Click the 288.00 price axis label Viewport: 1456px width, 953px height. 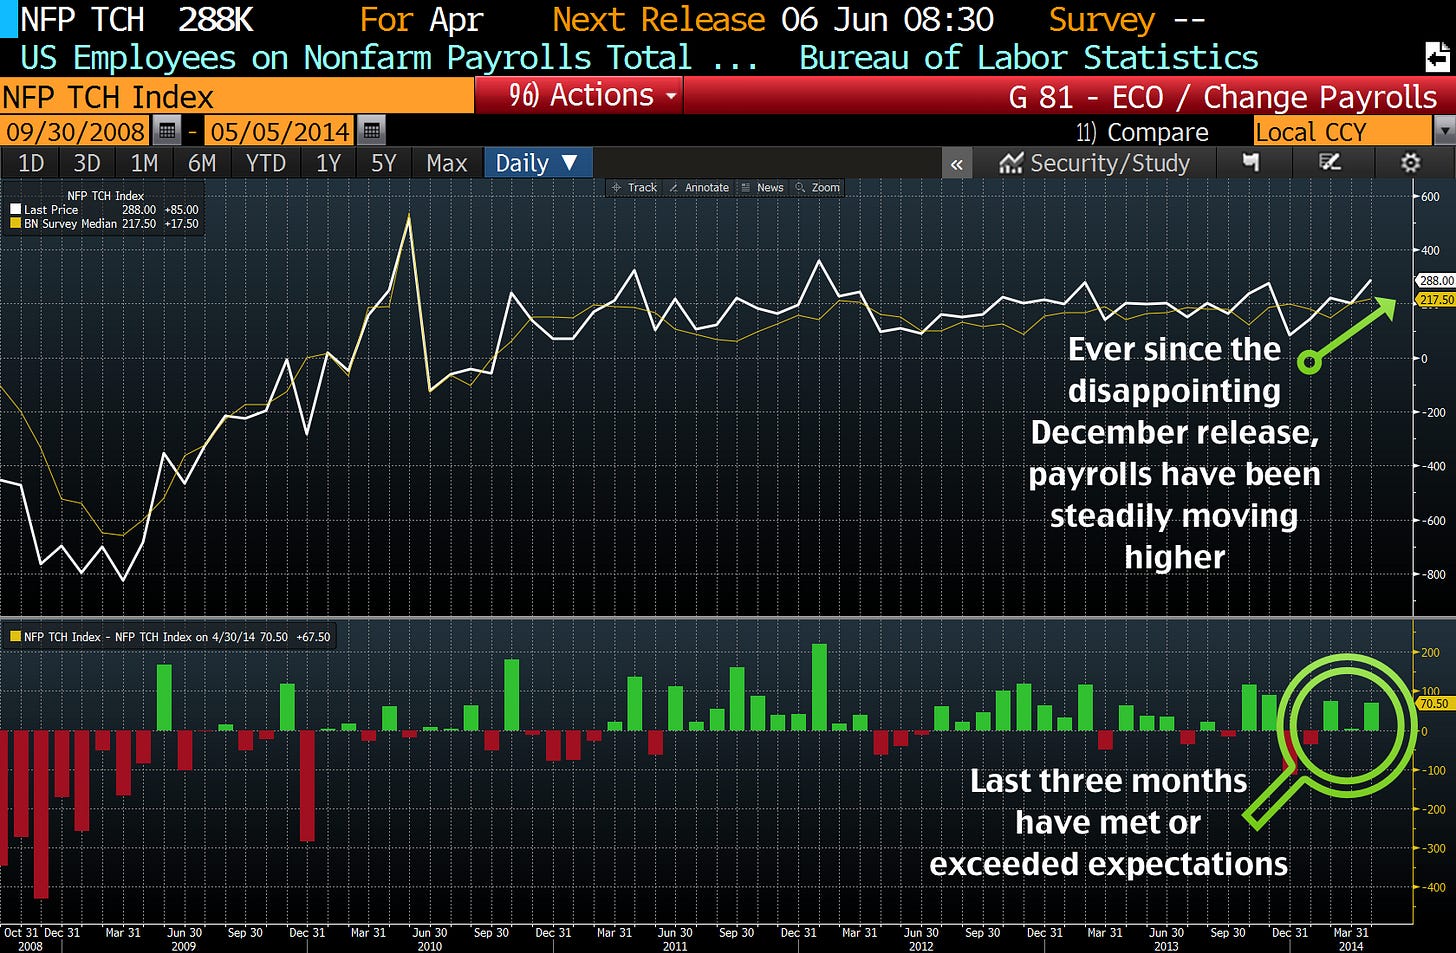click(x=1436, y=281)
